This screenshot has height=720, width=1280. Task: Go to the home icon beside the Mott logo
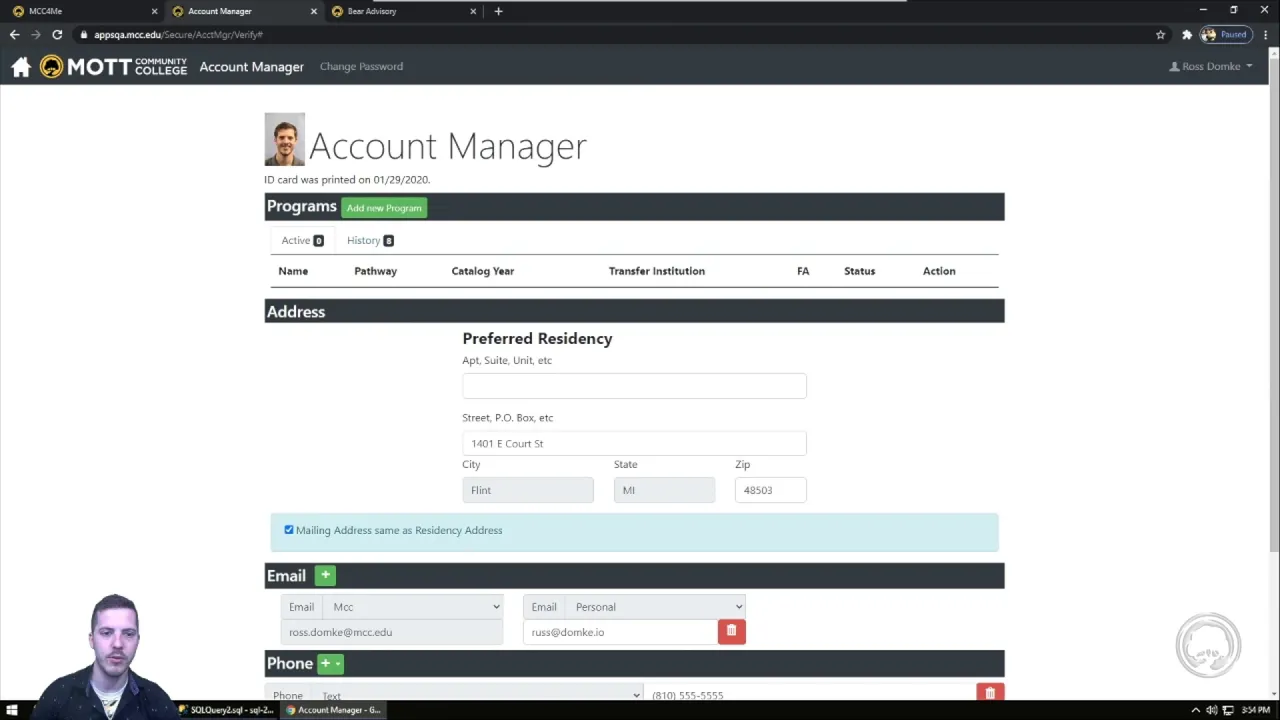21,67
